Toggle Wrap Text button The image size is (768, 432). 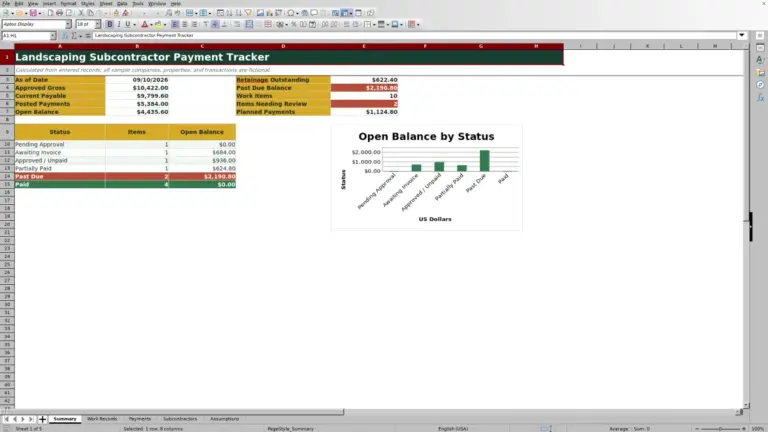(x=237, y=24)
